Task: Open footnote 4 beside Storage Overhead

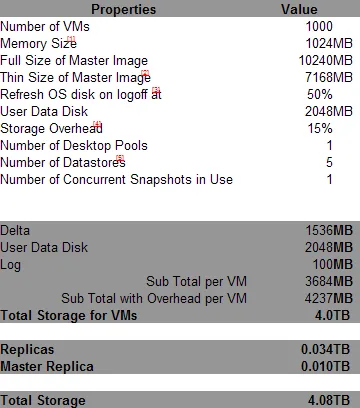Action: click(x=97, y=124)
